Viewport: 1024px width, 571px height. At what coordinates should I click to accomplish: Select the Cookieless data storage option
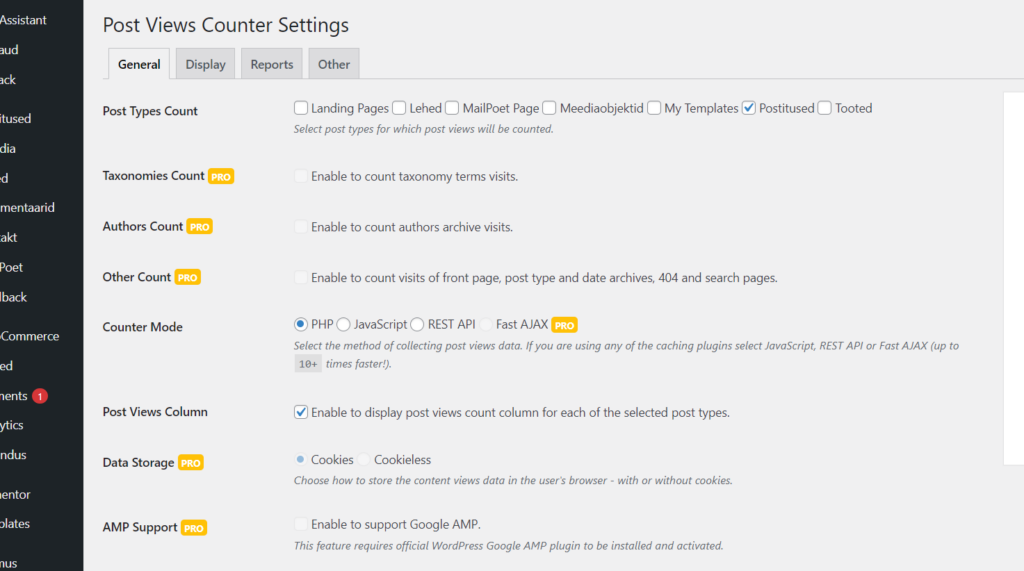pyautogui.click(x=365, y=460)
